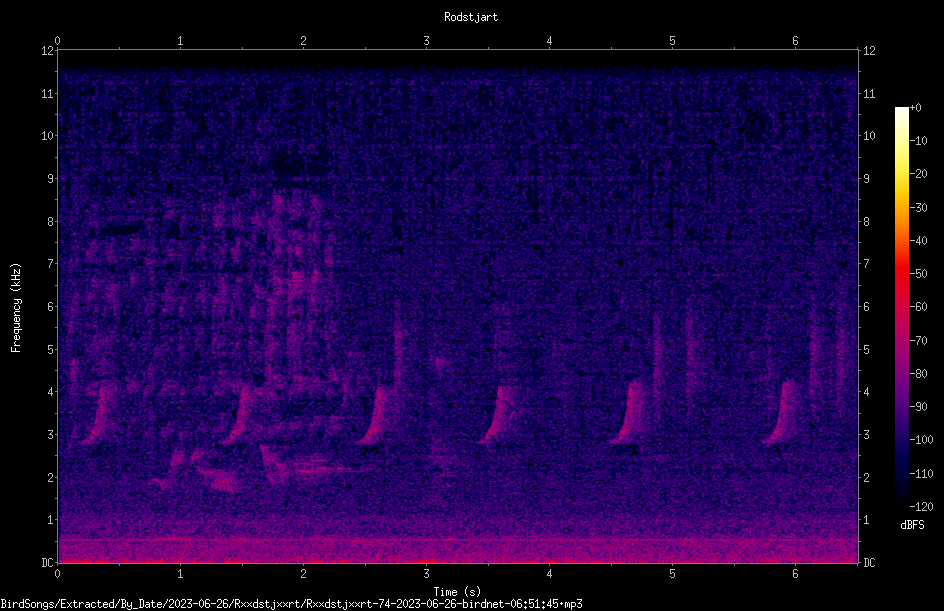Click the Rodstjart title text
Screen dimensions: 944x611
[x=471, y=17]
